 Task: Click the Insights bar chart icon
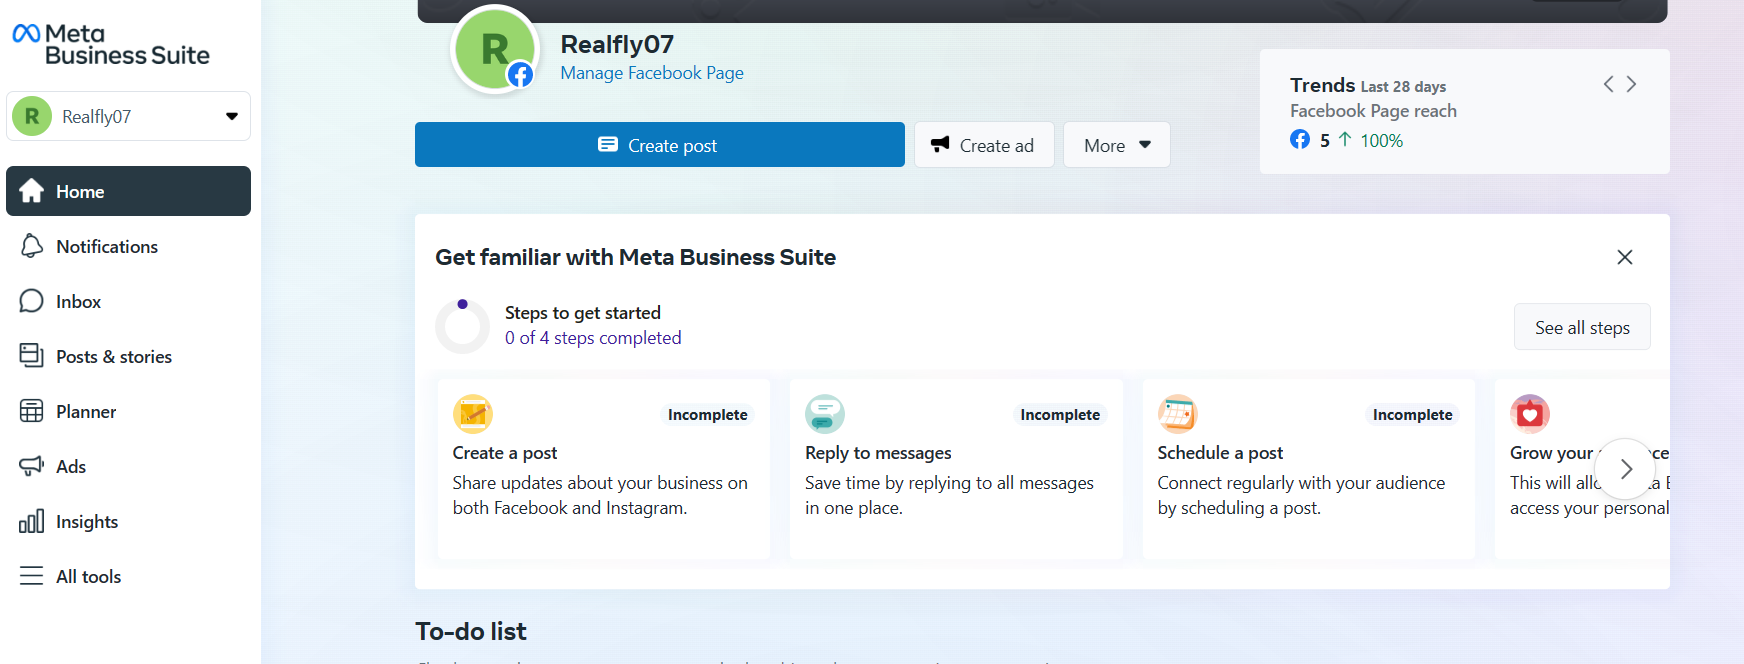(32, 521)
